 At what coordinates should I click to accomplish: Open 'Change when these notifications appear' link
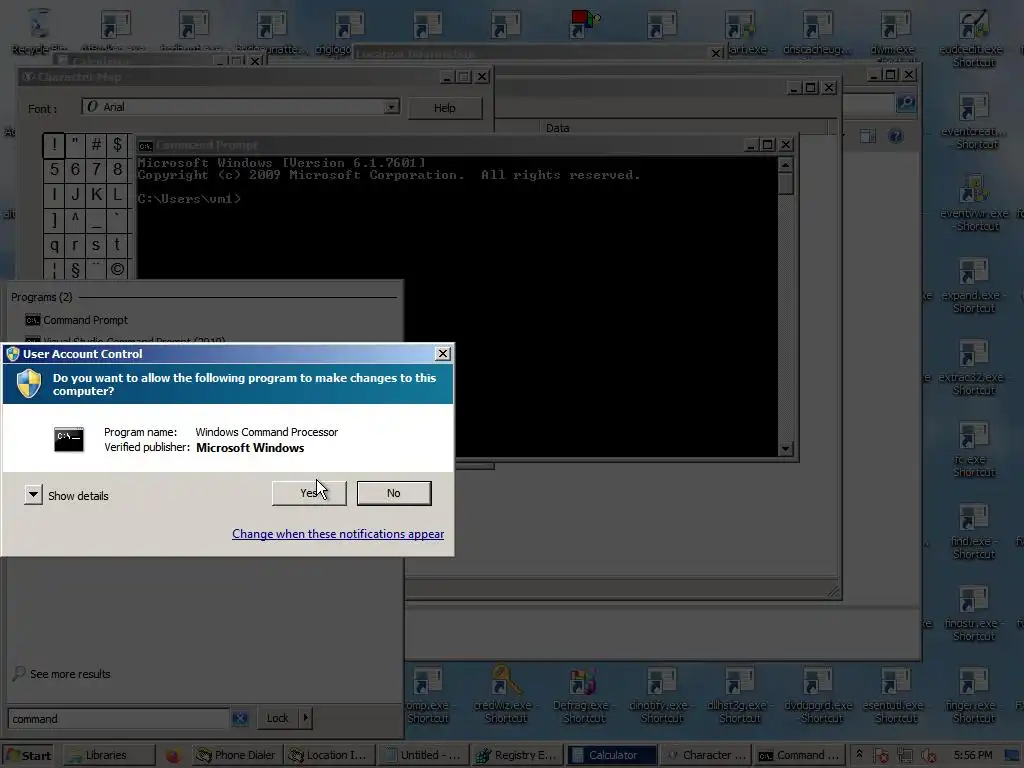338,534
